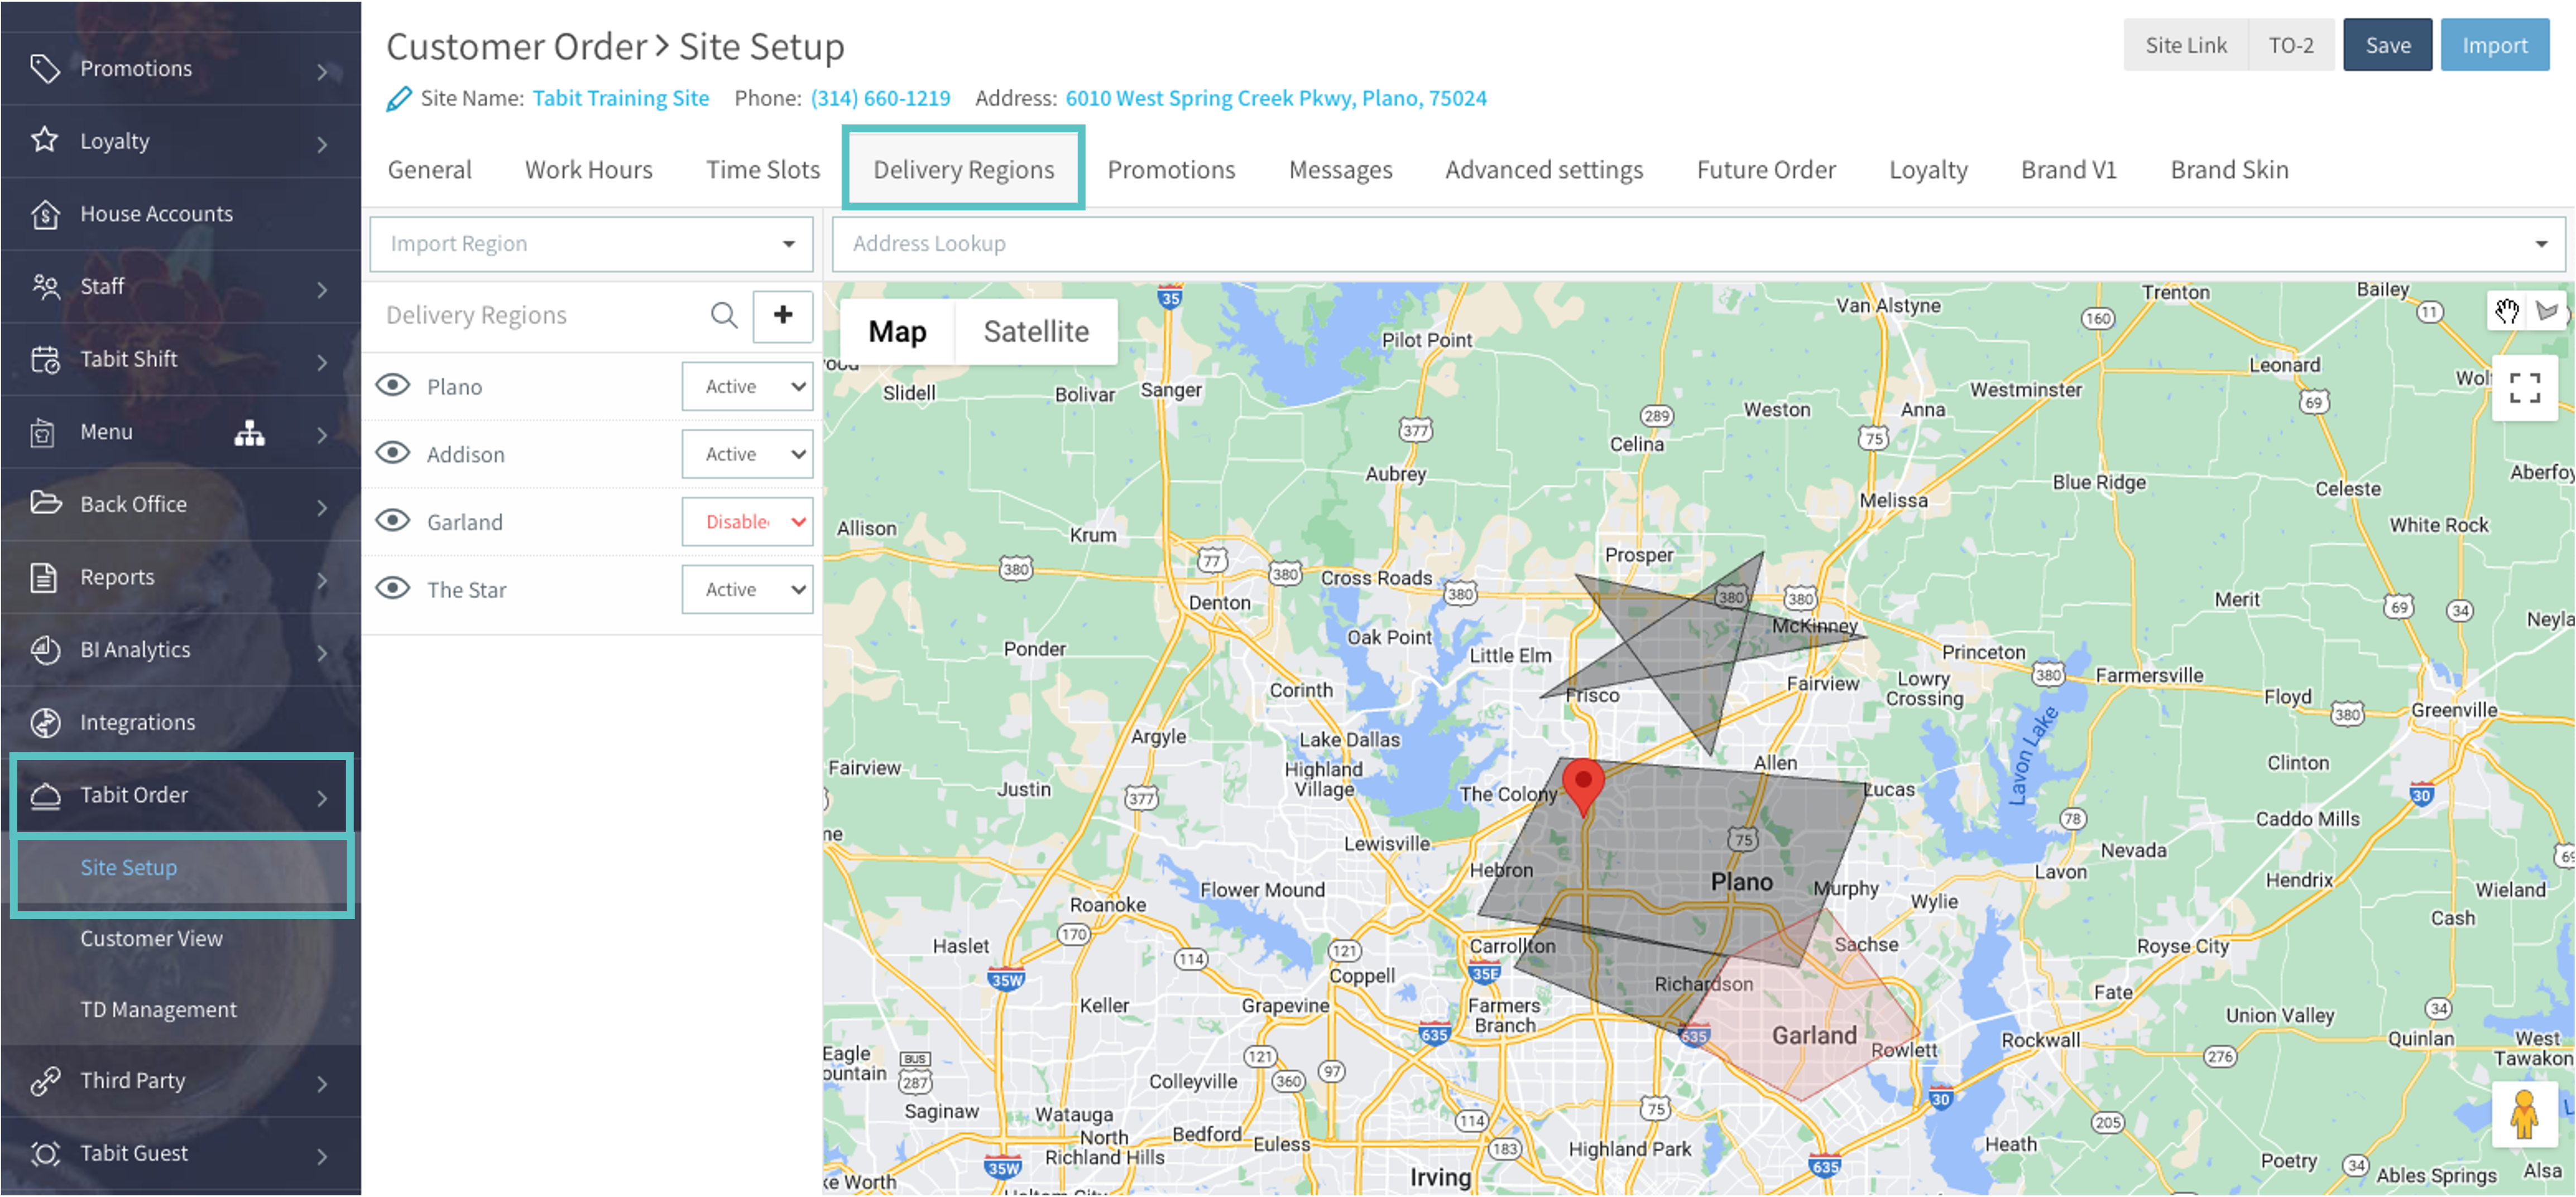
Task: Toggle visibility of Garland region
Action: click(393, 521)
